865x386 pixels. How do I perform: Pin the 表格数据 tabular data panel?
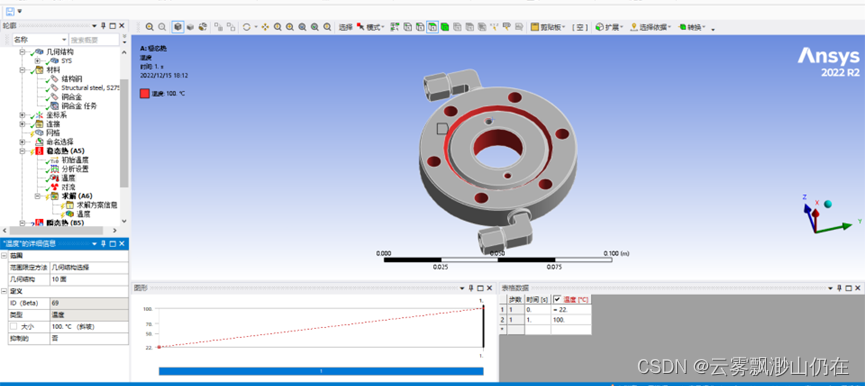pyautogui.click(x=839, y=288)
